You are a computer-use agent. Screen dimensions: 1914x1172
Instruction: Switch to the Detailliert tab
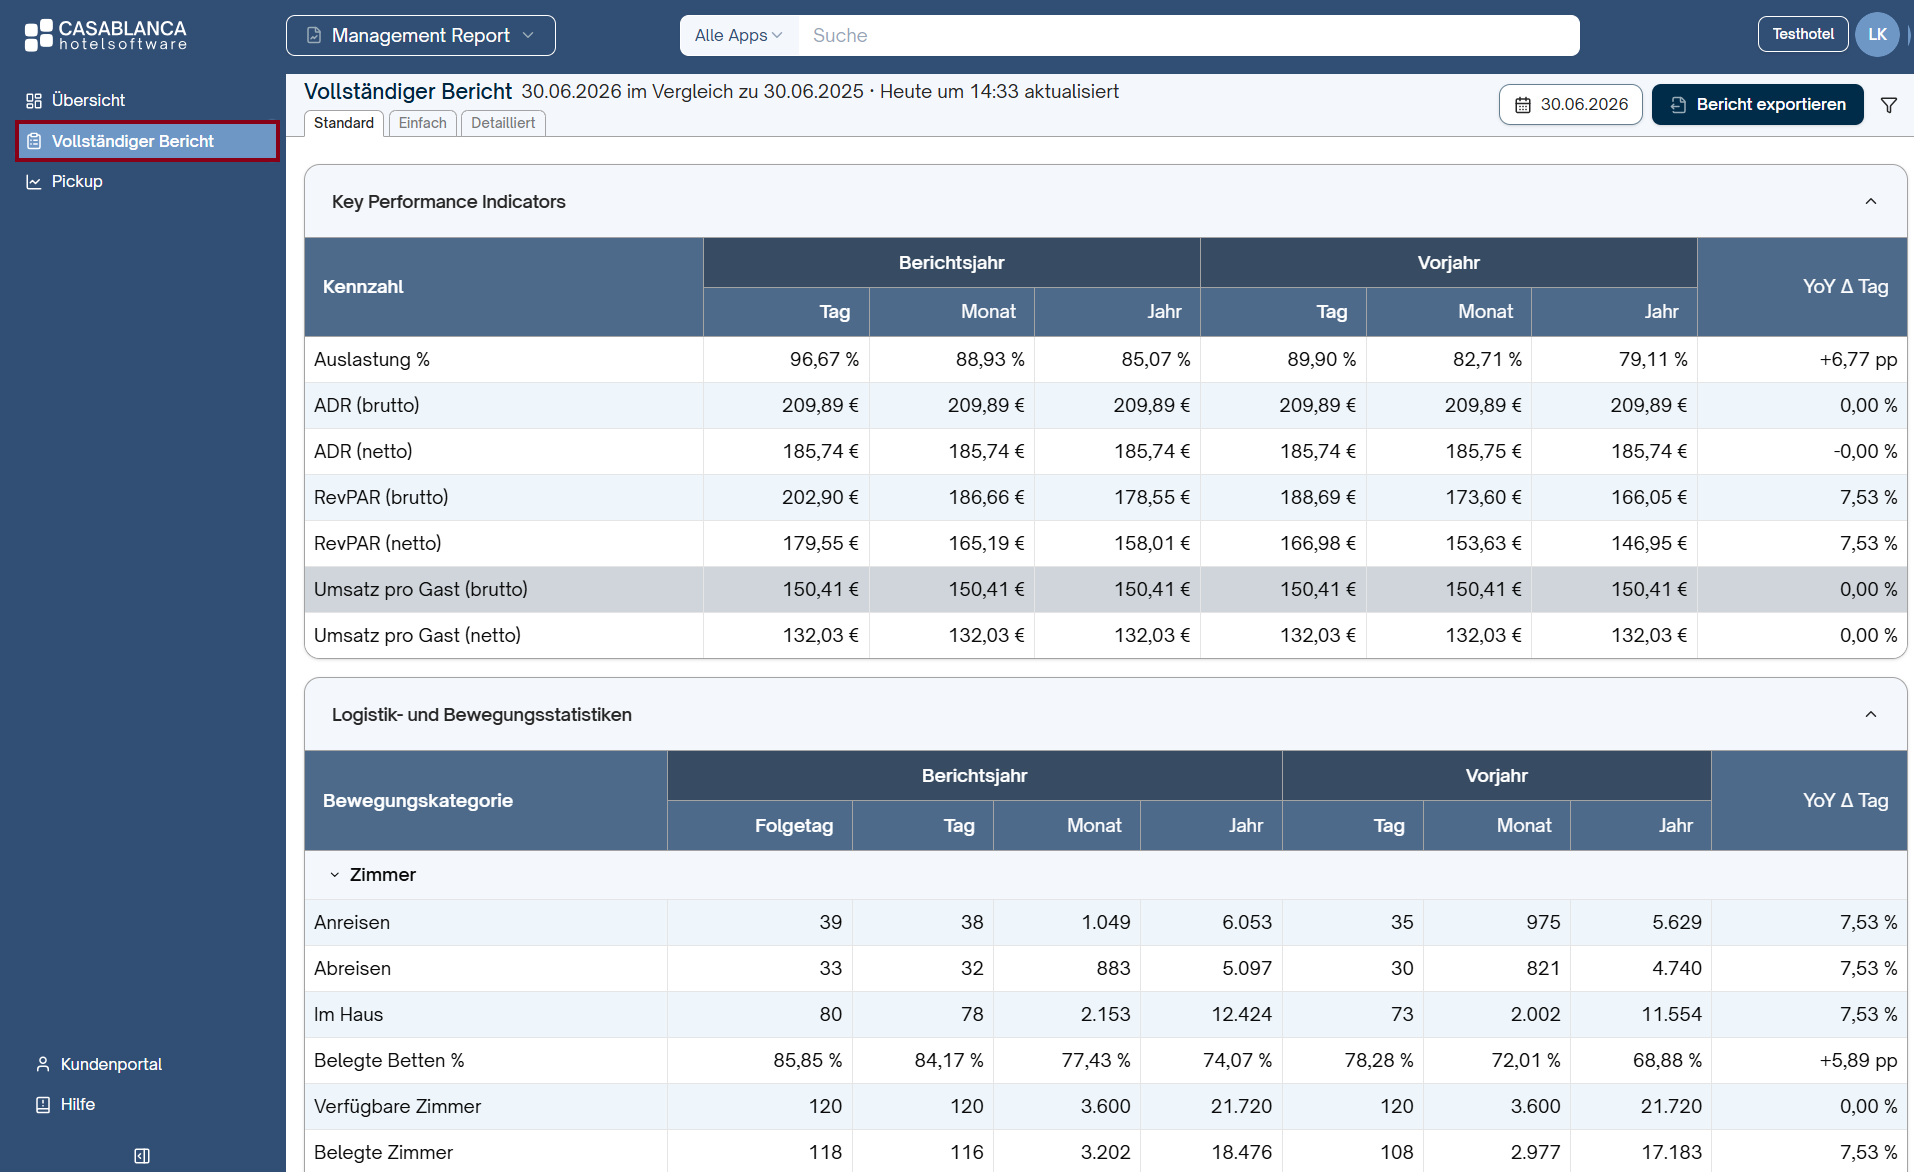point(503,123)
